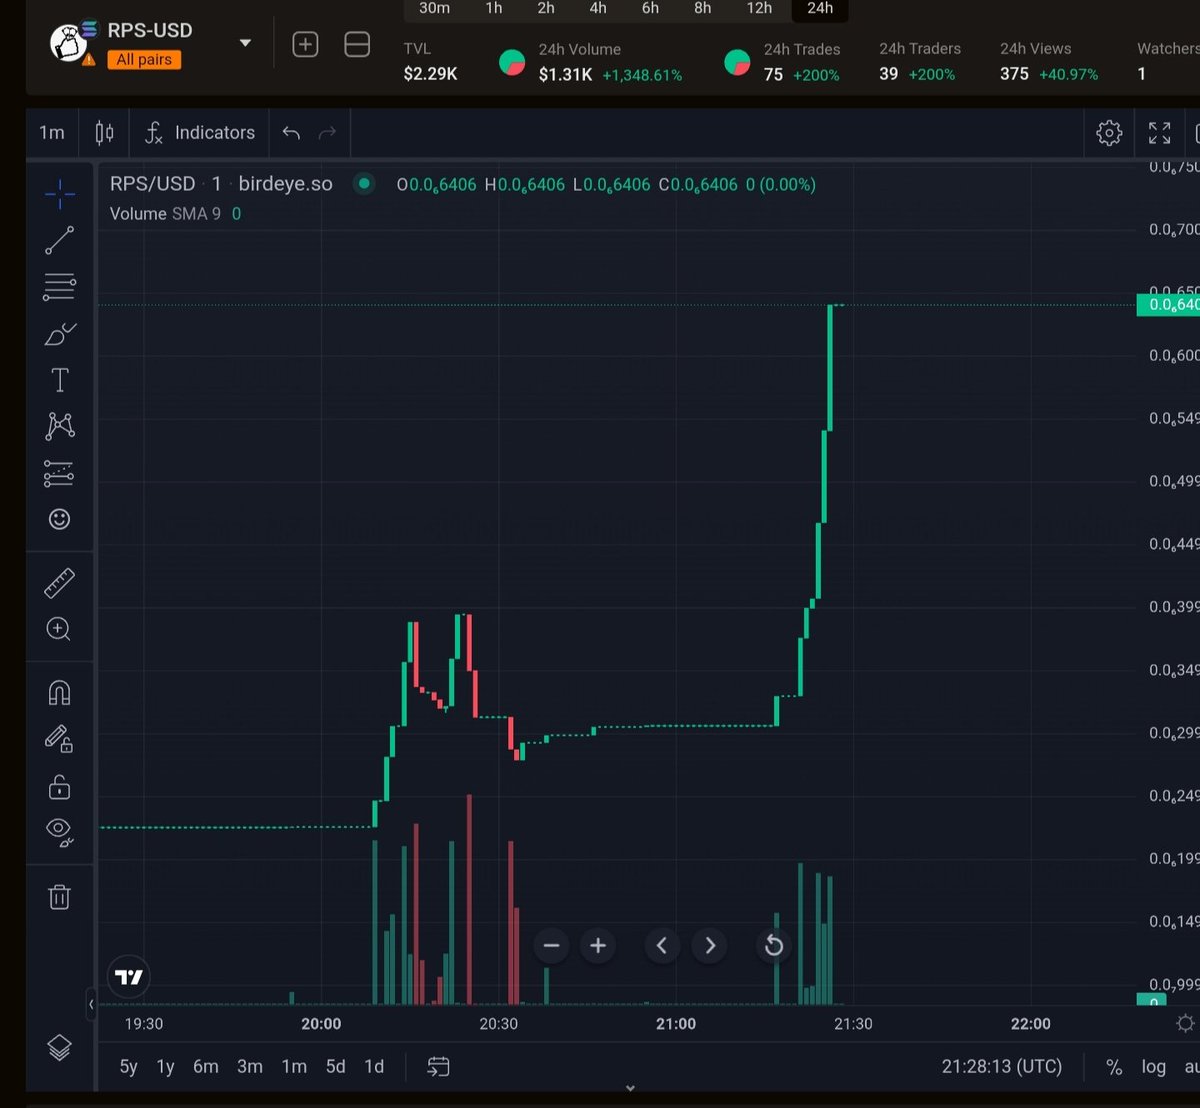Screen dimensions: 1200x1108
Task: Open the 1m interval selector
Action: click(x=52, y=132)
